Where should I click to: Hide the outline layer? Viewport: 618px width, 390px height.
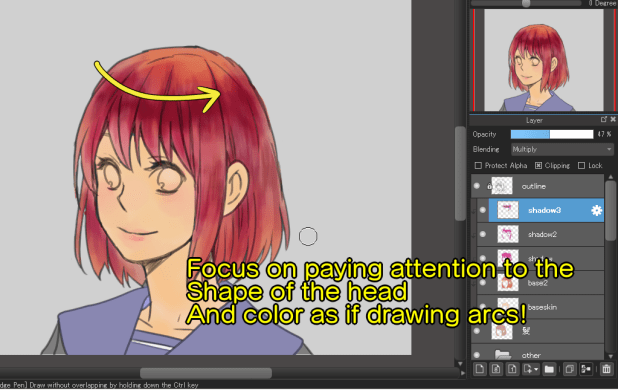(x=477, y=186)
